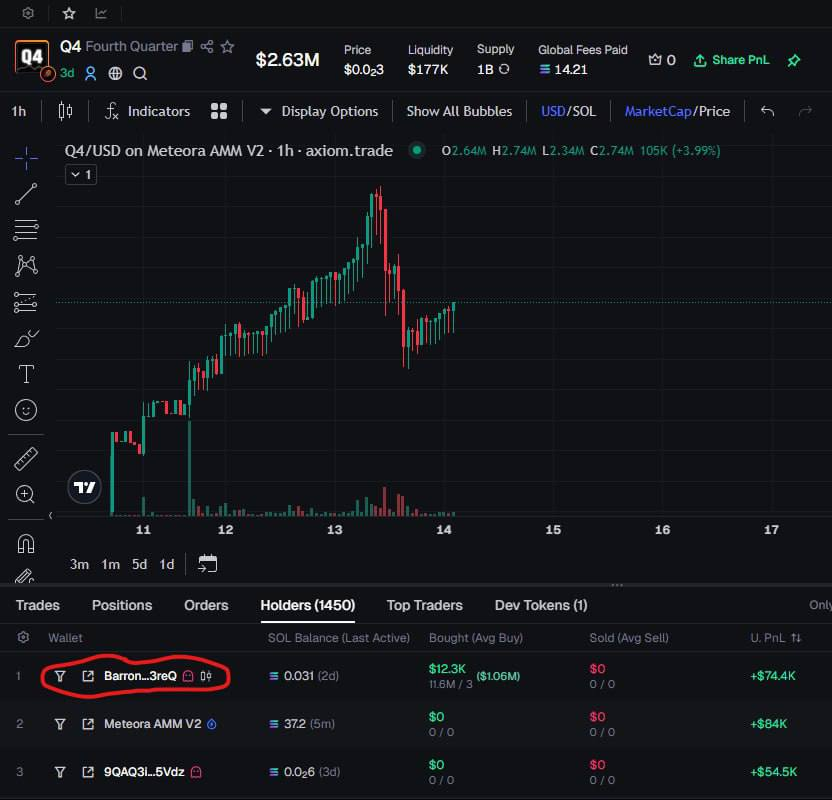Viewport: 832px width, 800px height.
Task: Open the go-to-date calendar icon
Action: pyautogui.click(x=207, y=564)
